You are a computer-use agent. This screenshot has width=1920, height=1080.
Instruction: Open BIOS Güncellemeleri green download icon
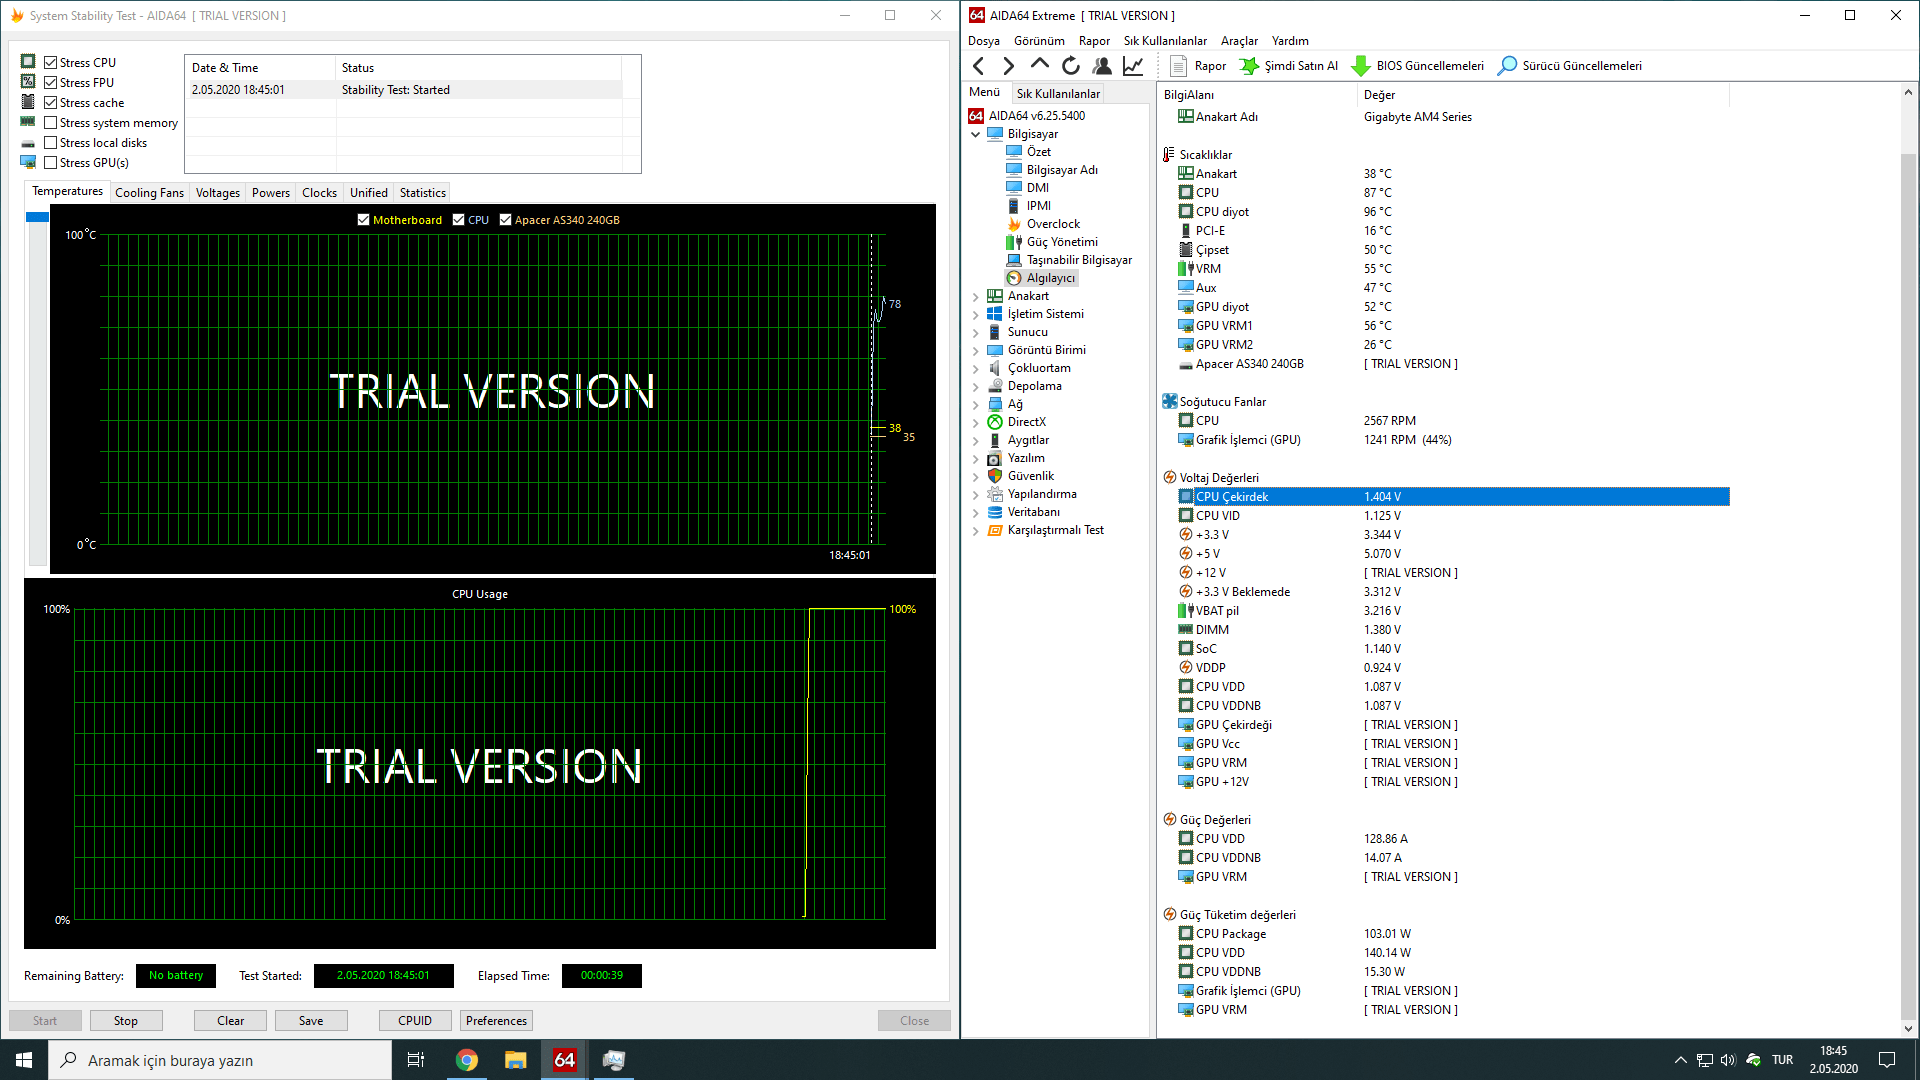tap(1361, 66)
